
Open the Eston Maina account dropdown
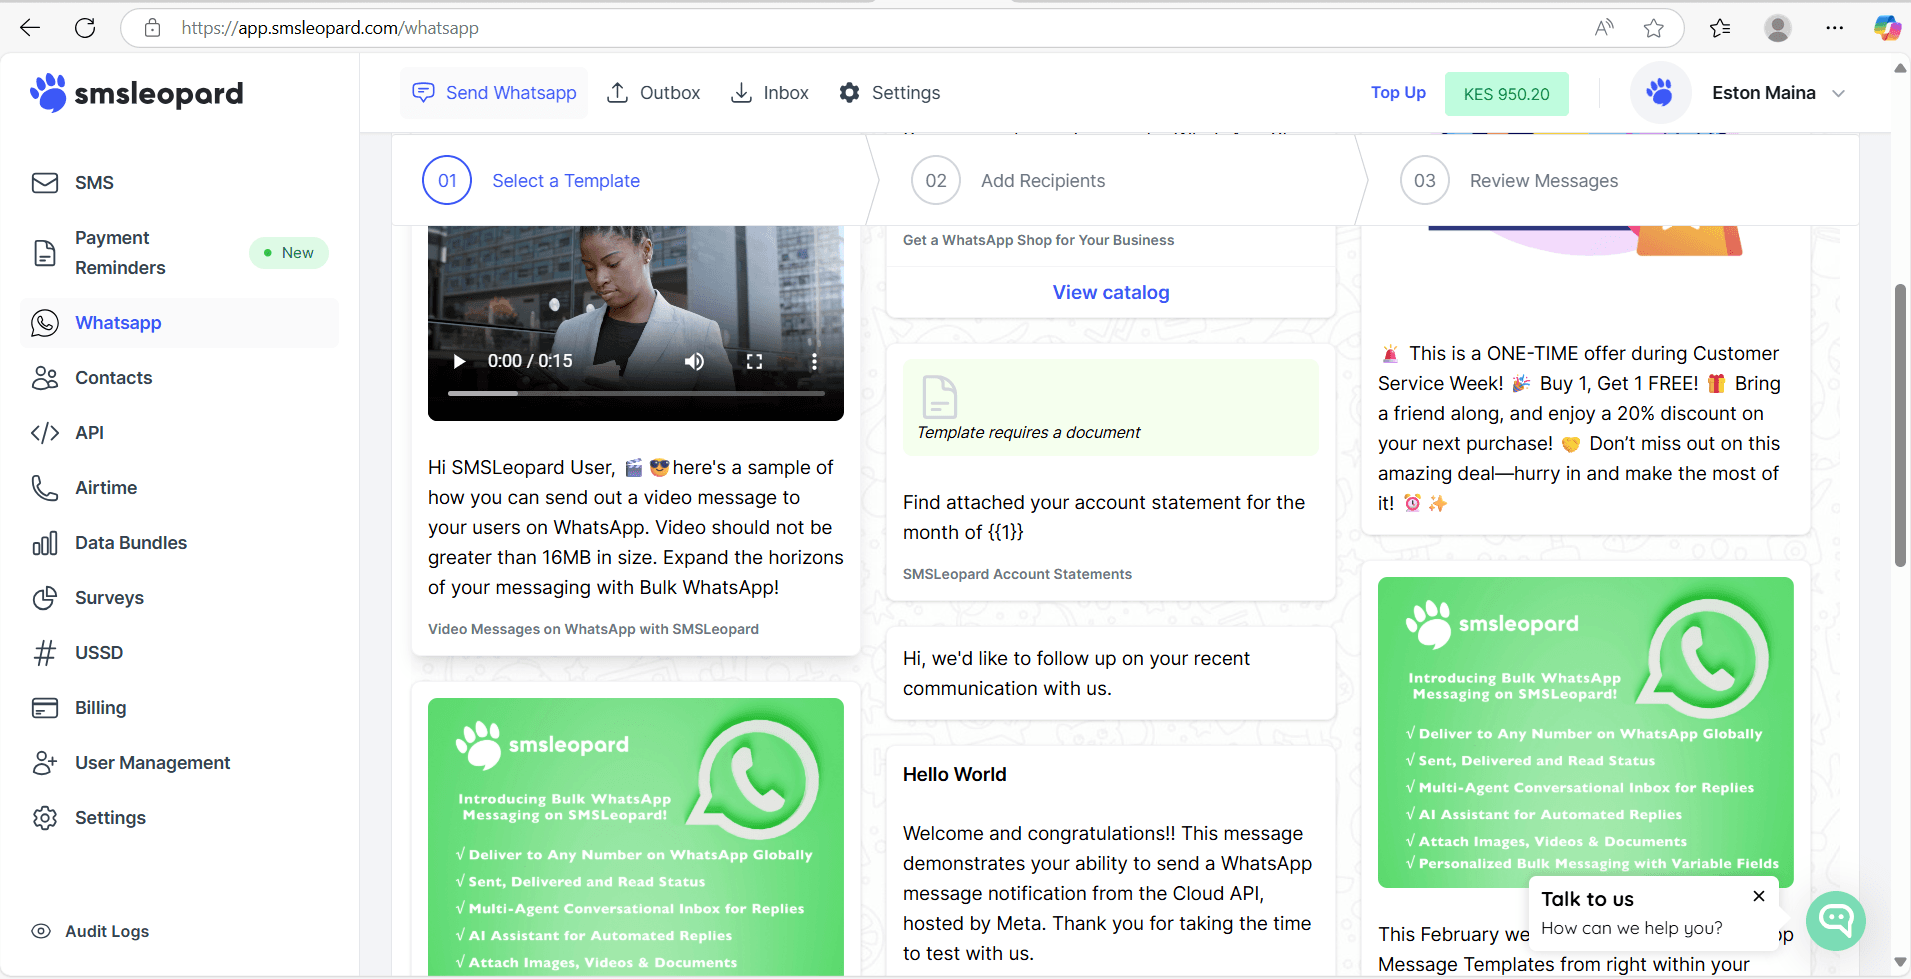1778,93
